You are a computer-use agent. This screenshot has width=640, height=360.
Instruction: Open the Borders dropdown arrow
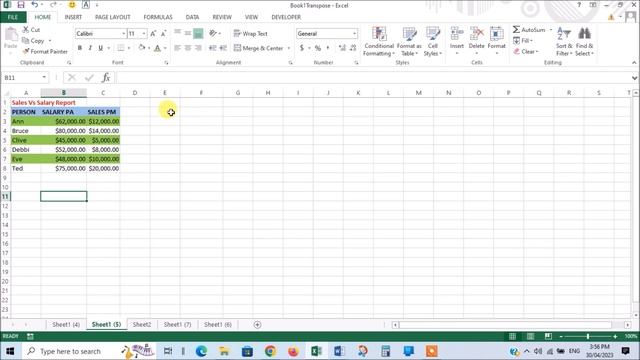pos(129,48)
